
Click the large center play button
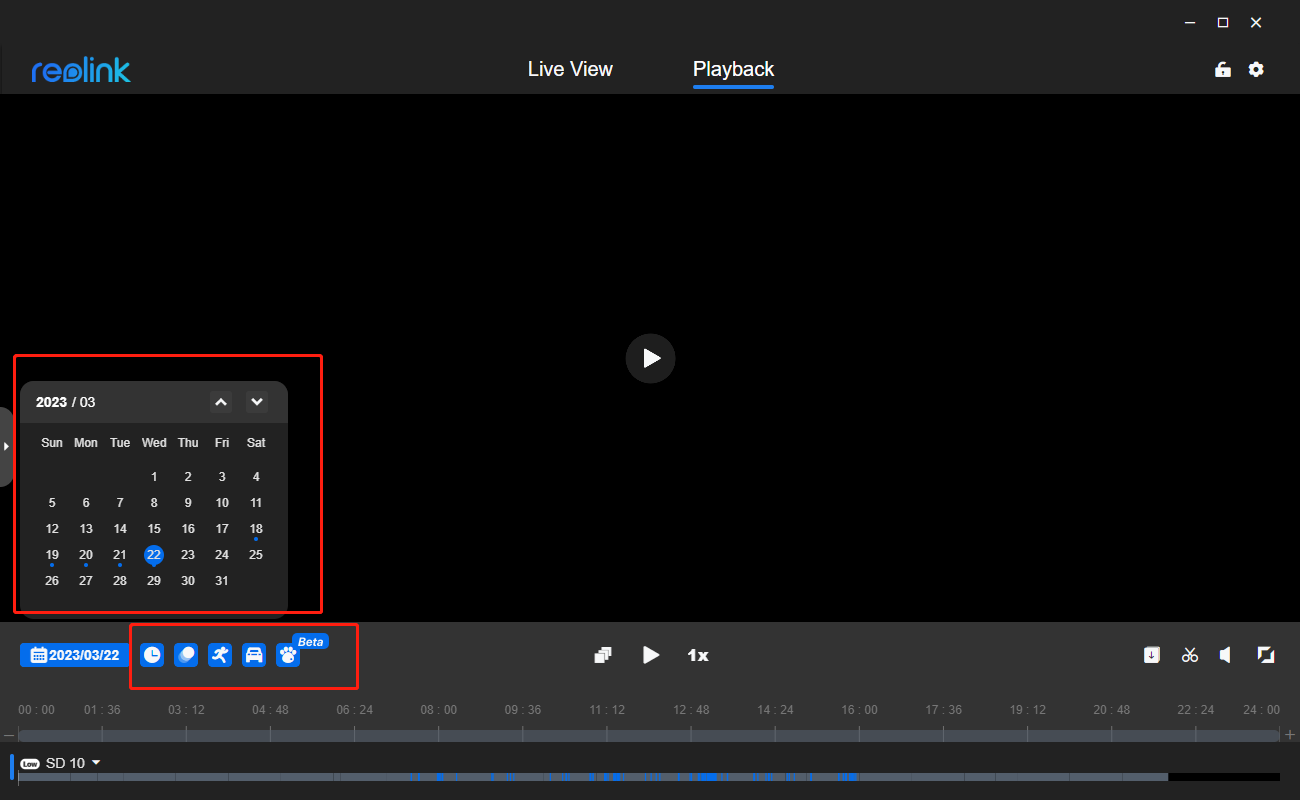point(651,358)
